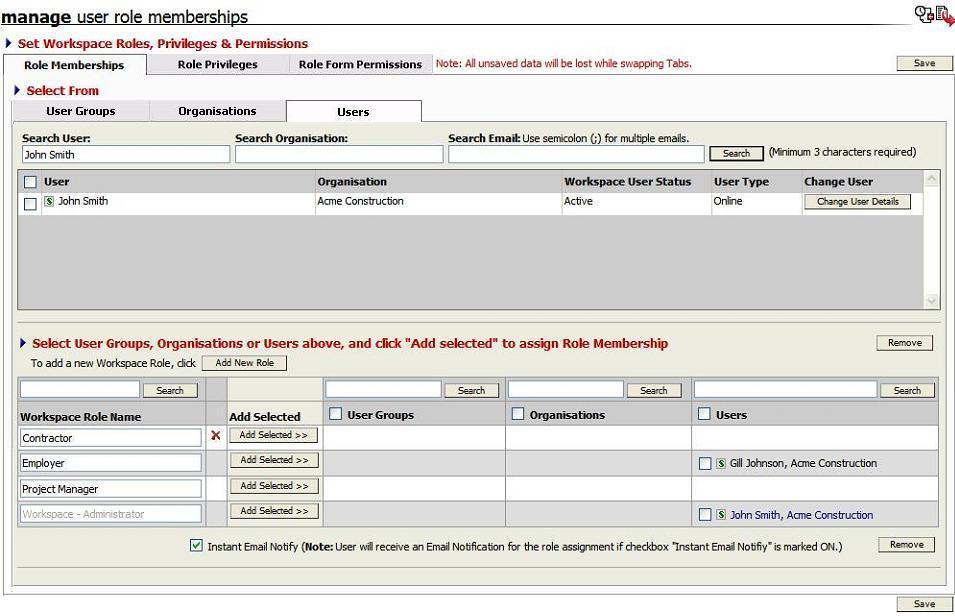Click the S icon next to Gill Johnson
Image resolution: width=955 pixels, height=616 pixels.
[x=721, y=464]
